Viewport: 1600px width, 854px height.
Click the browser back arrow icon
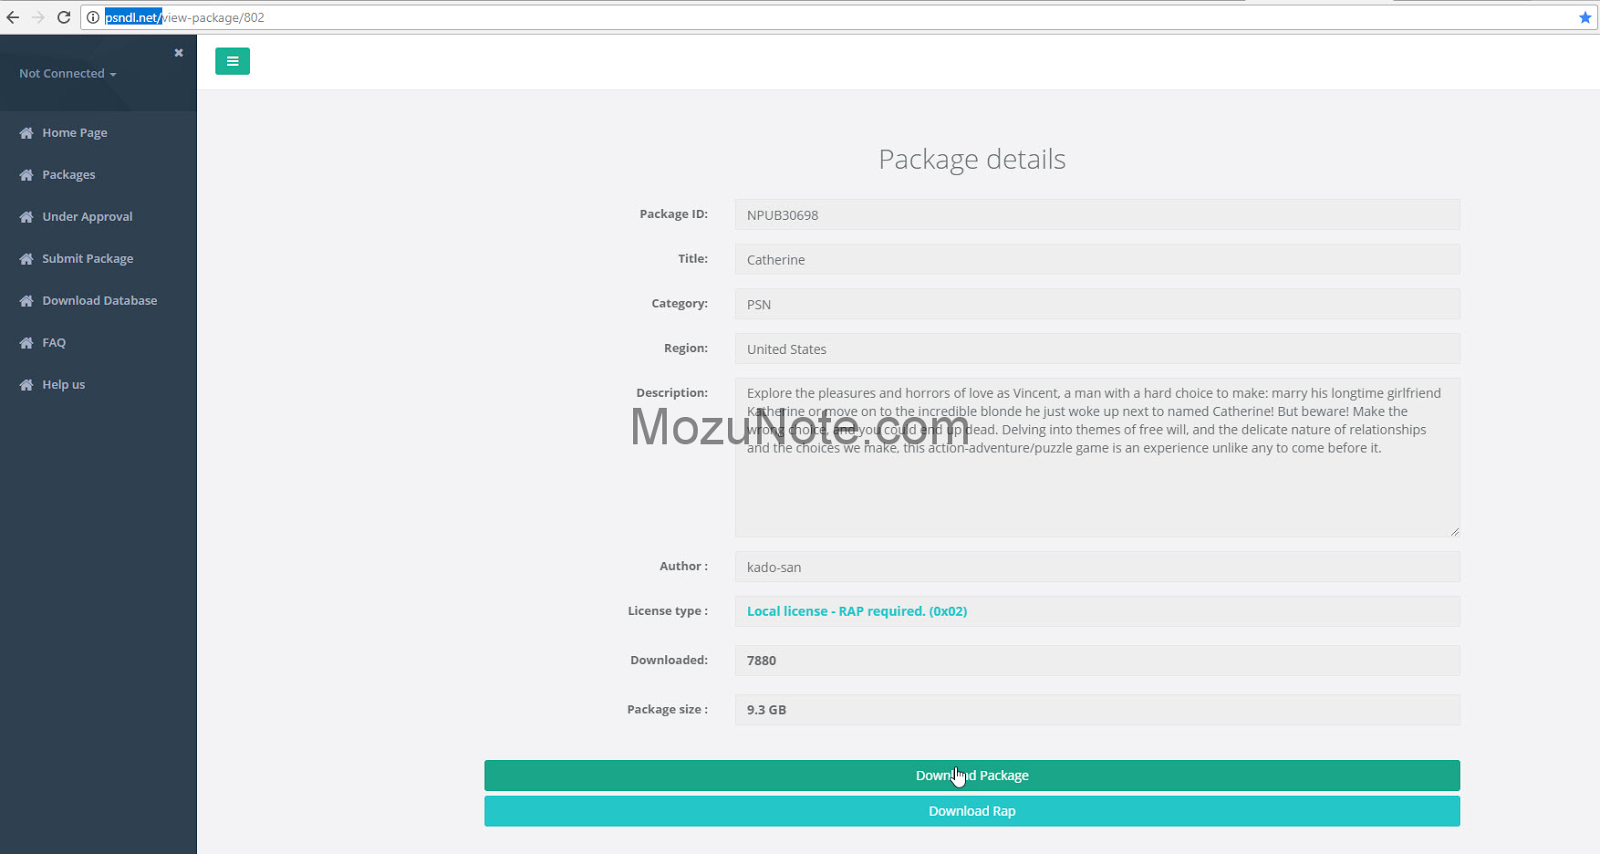(x=13, y=17)
